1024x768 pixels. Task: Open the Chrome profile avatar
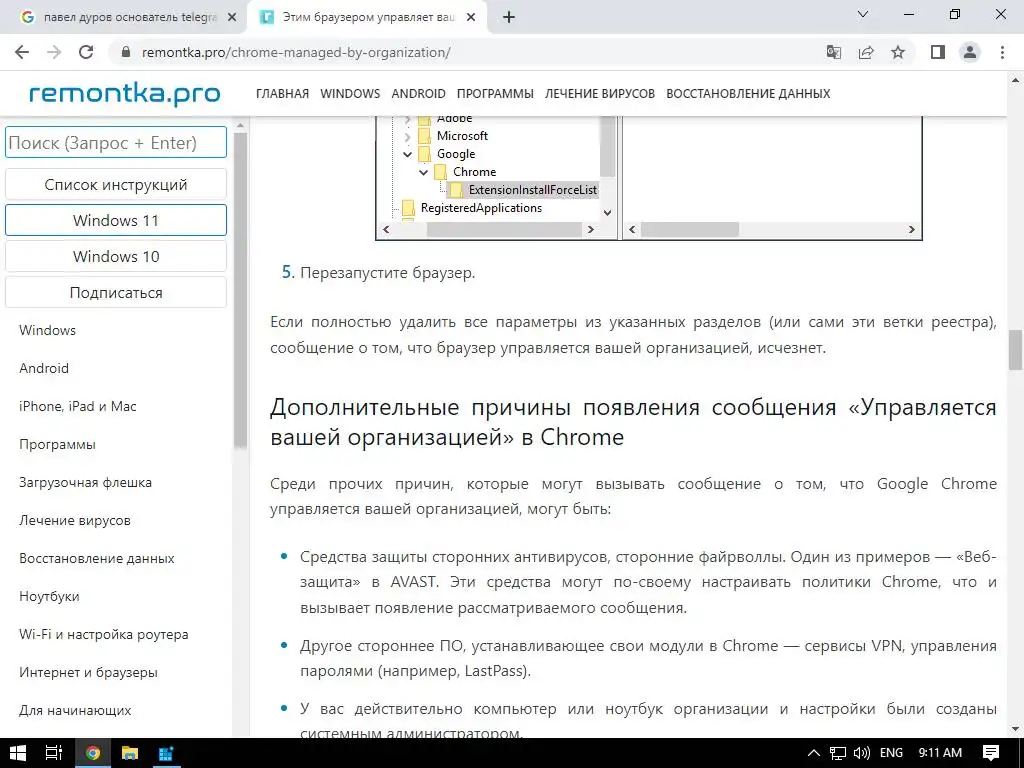click(970, 52)
